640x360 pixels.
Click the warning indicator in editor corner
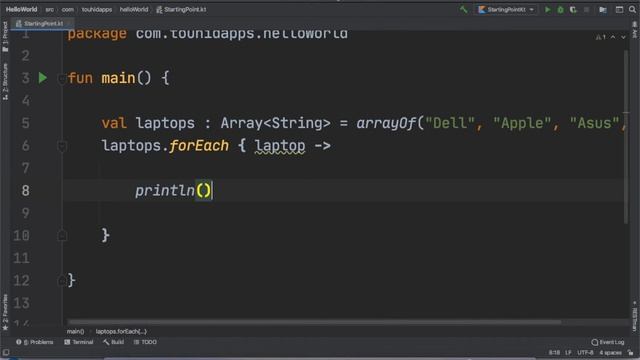point(601,37)
